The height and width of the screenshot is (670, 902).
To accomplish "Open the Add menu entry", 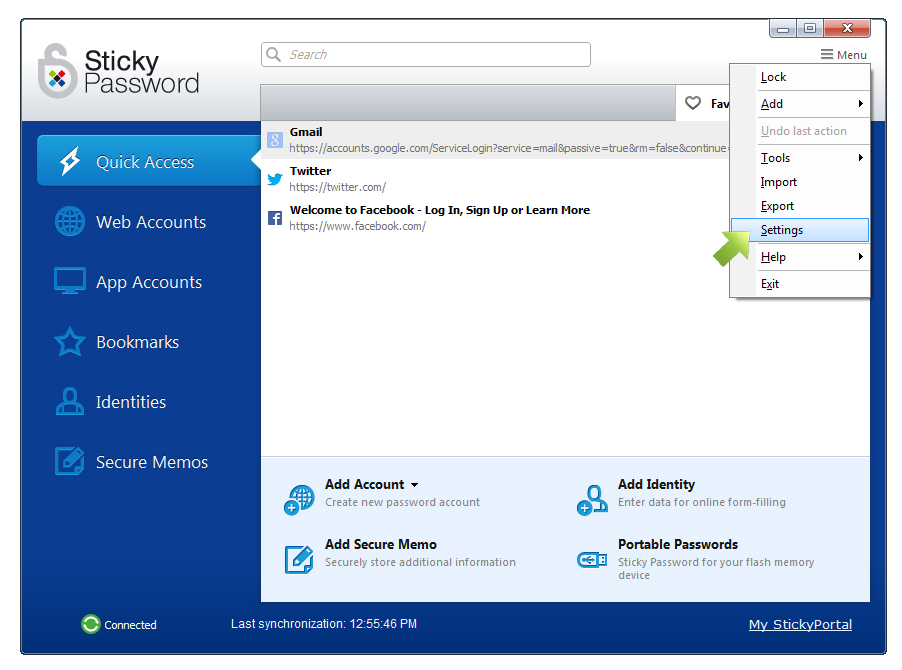I will (x=800, y=104).
